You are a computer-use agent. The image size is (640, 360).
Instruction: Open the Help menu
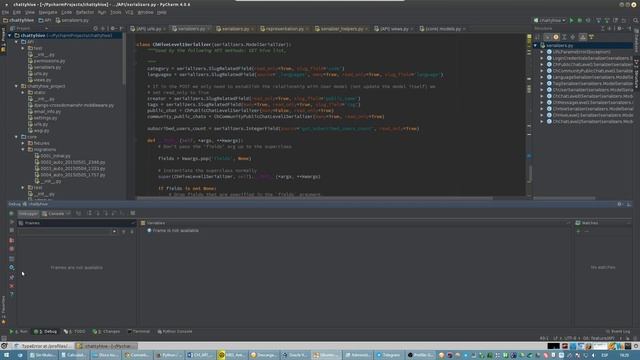tap(162, 12)
